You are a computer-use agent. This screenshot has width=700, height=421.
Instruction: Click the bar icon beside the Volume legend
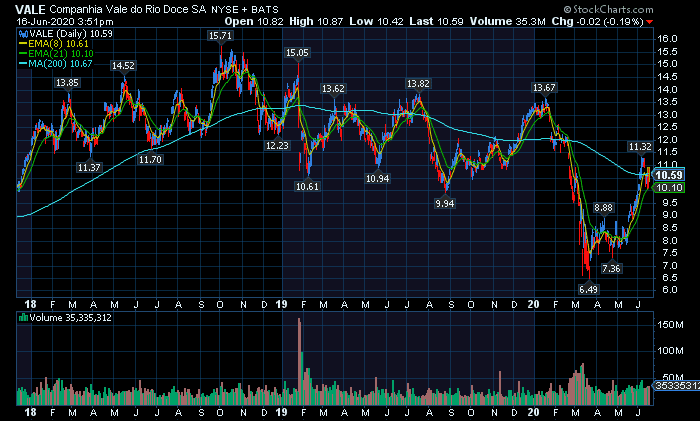point(23,318)
